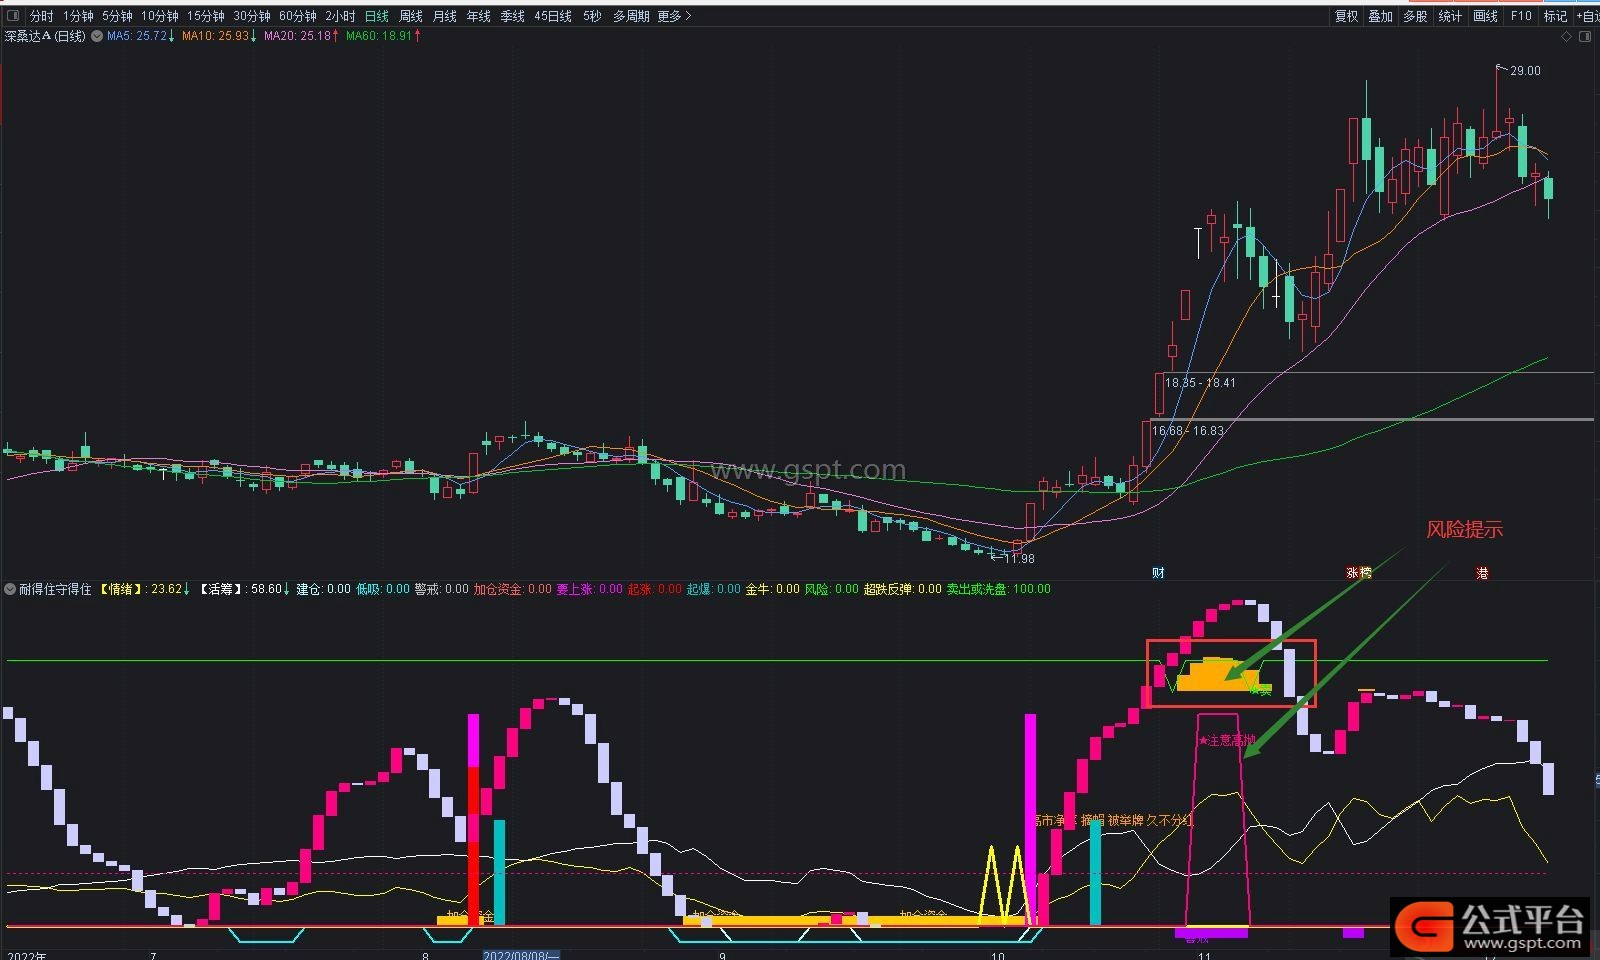This screenshot has width=1600, height=960.
Task: Open the 复权 adjustment option
Action: [x=1347, y=16]
